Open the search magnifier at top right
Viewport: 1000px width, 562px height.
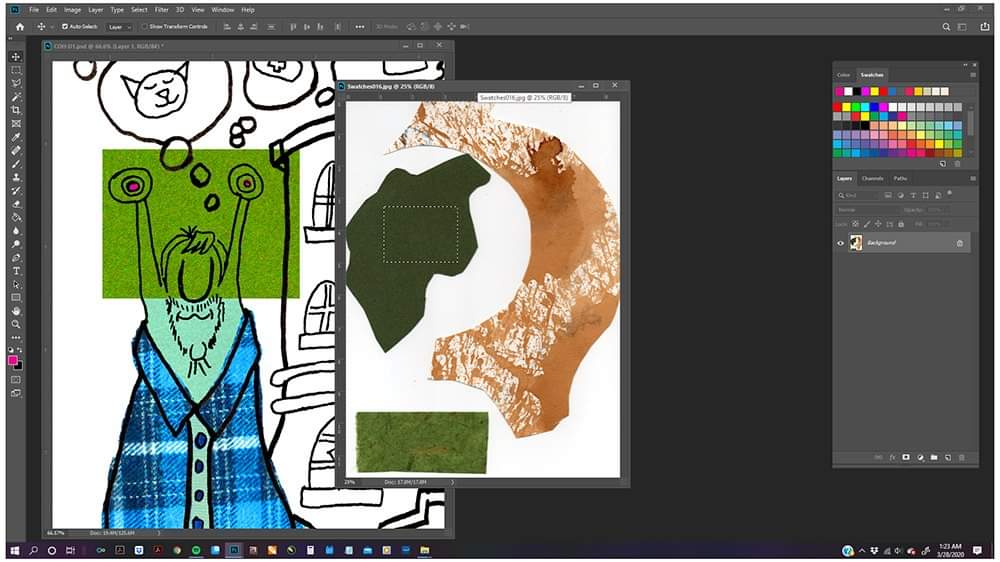point(946,27)
